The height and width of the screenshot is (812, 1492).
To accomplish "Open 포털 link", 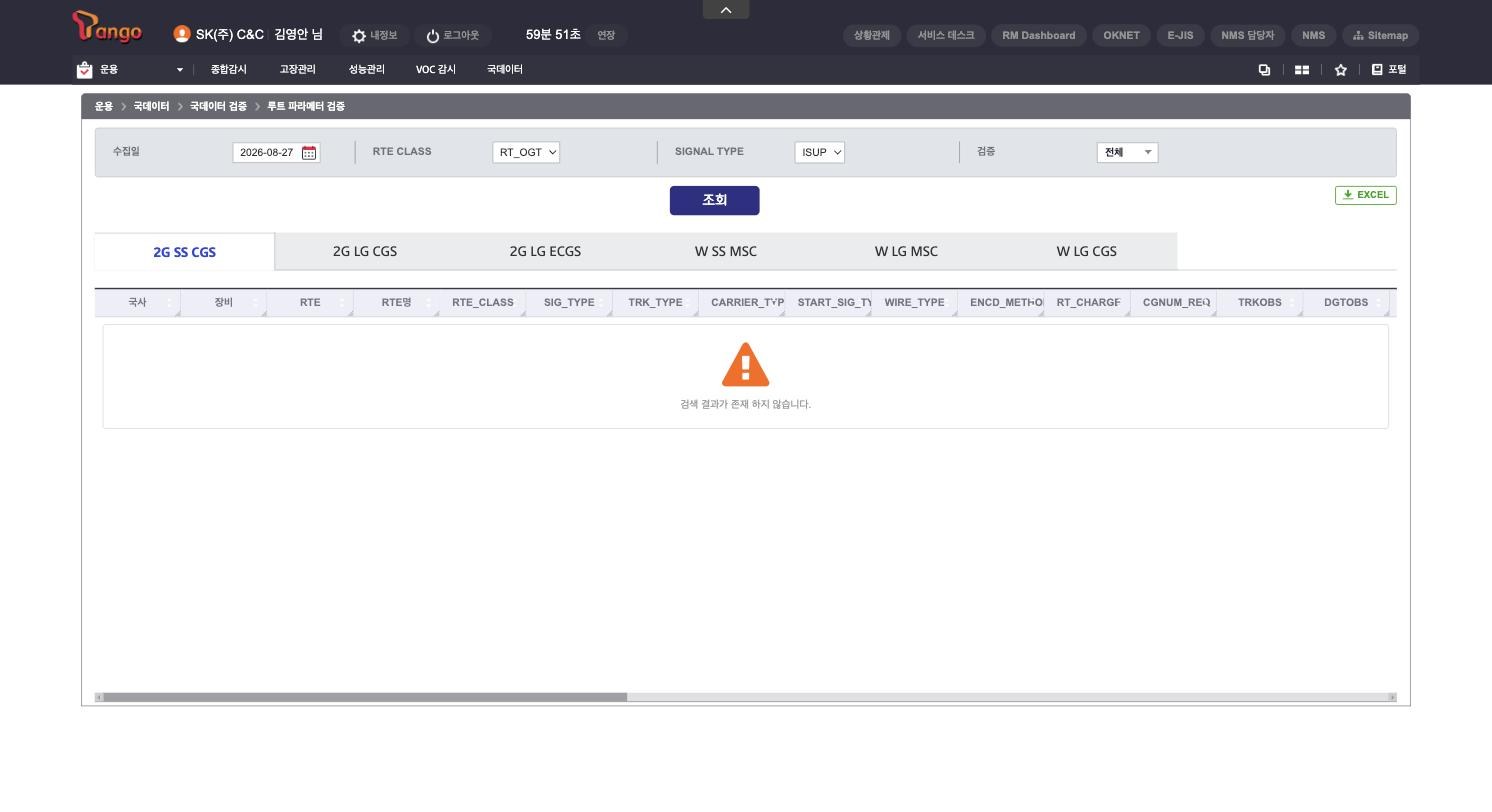I will [1389, 69].
